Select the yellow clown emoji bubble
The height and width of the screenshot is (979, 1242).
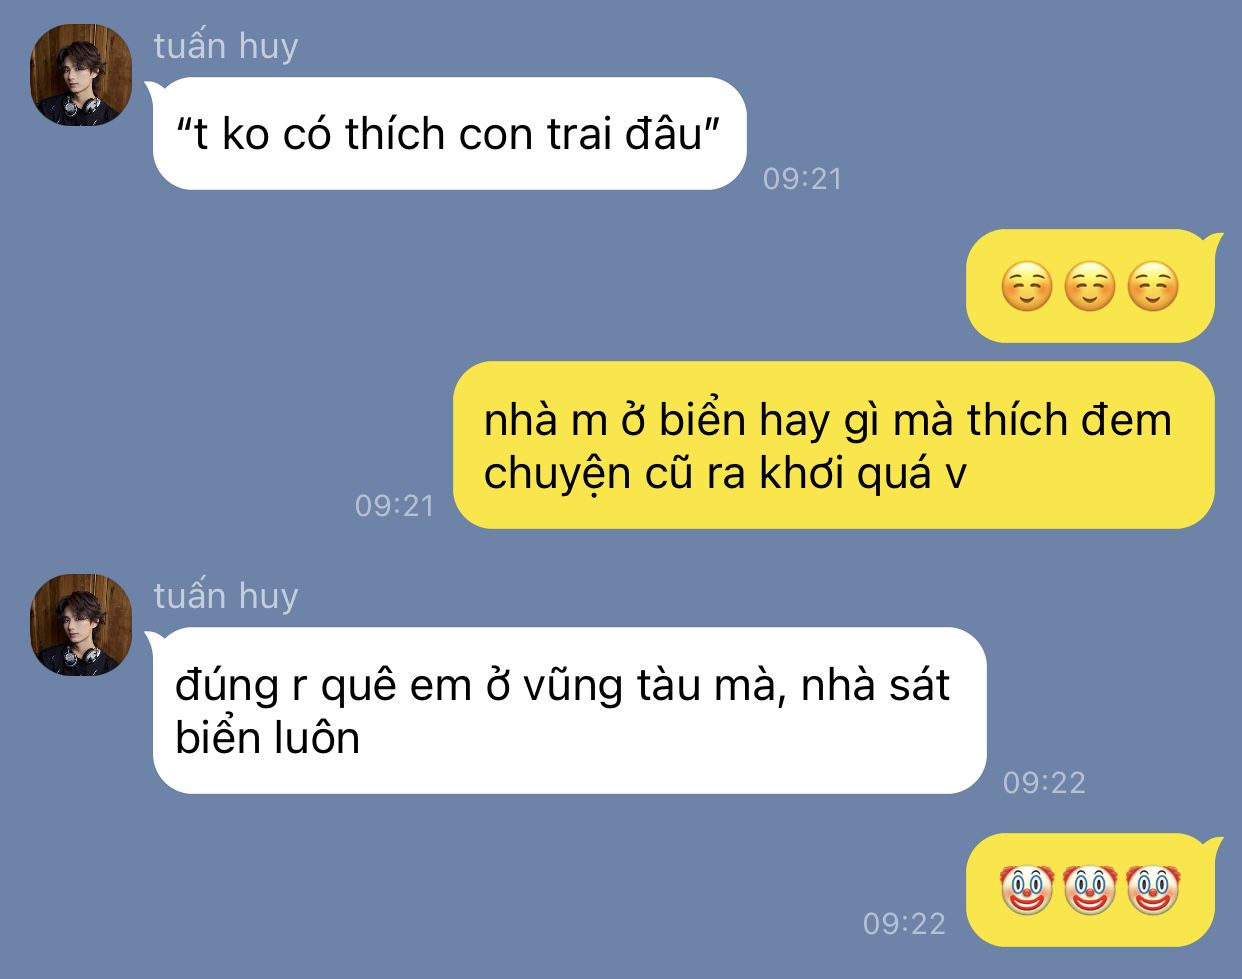[1092, 889]
